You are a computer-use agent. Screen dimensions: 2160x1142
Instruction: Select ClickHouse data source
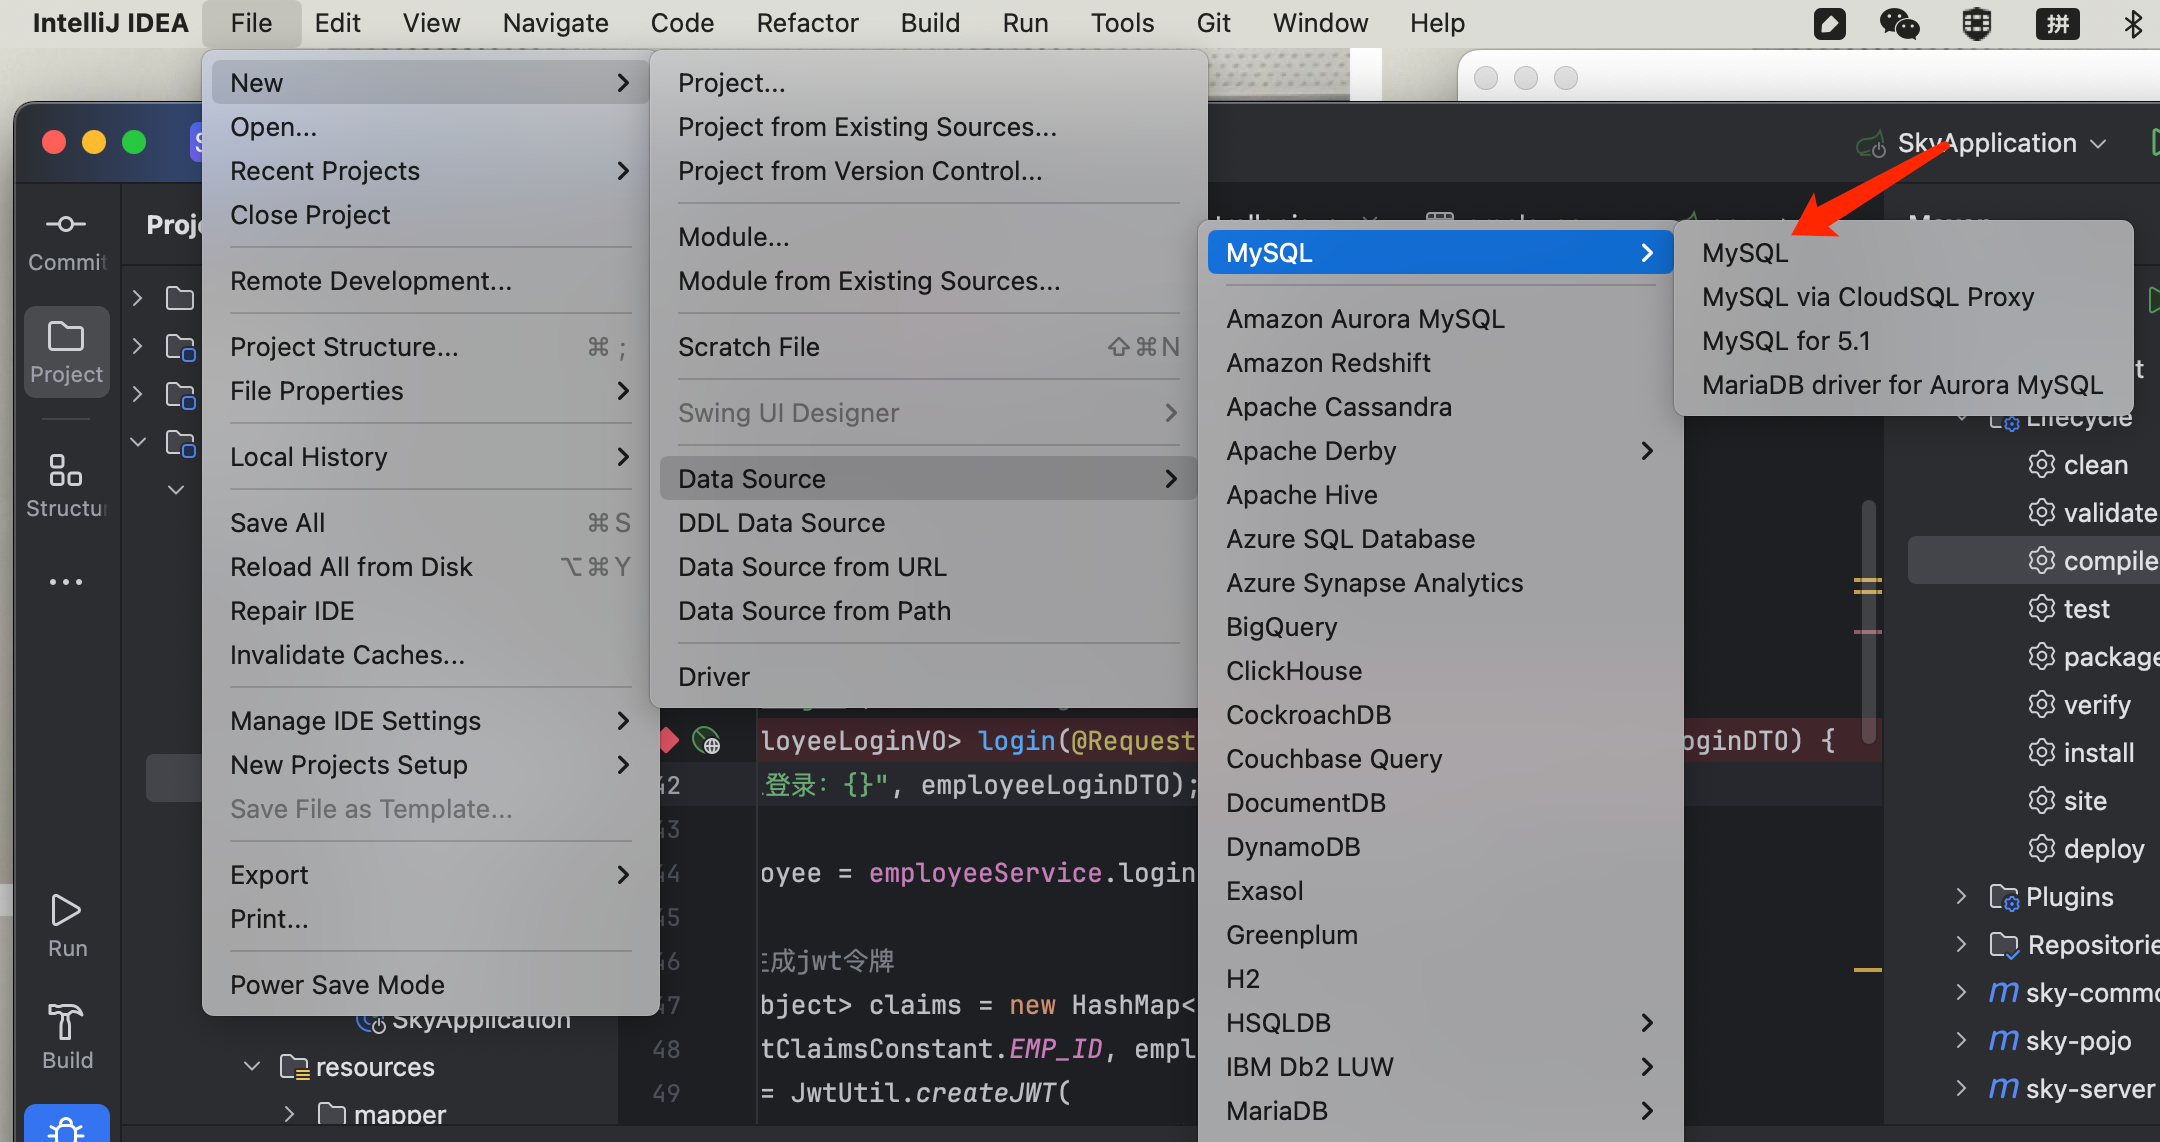(1294, 671)
